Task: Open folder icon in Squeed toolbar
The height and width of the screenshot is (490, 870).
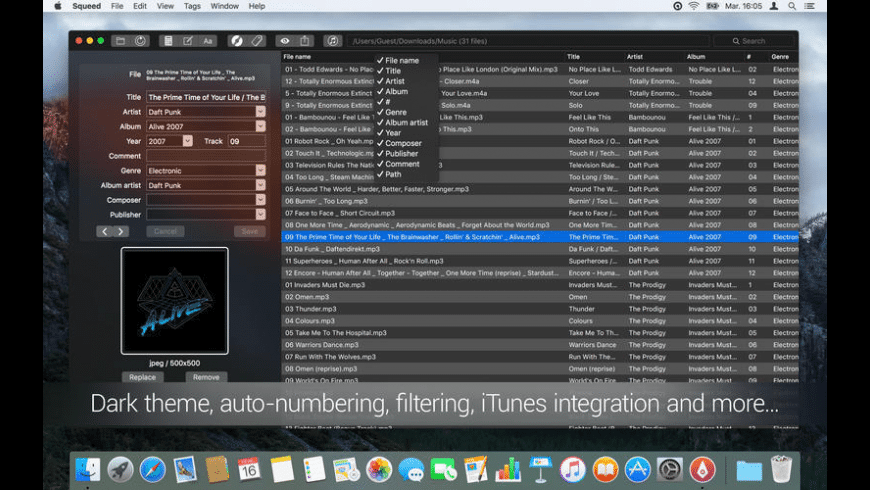Action: pos(120,41)
